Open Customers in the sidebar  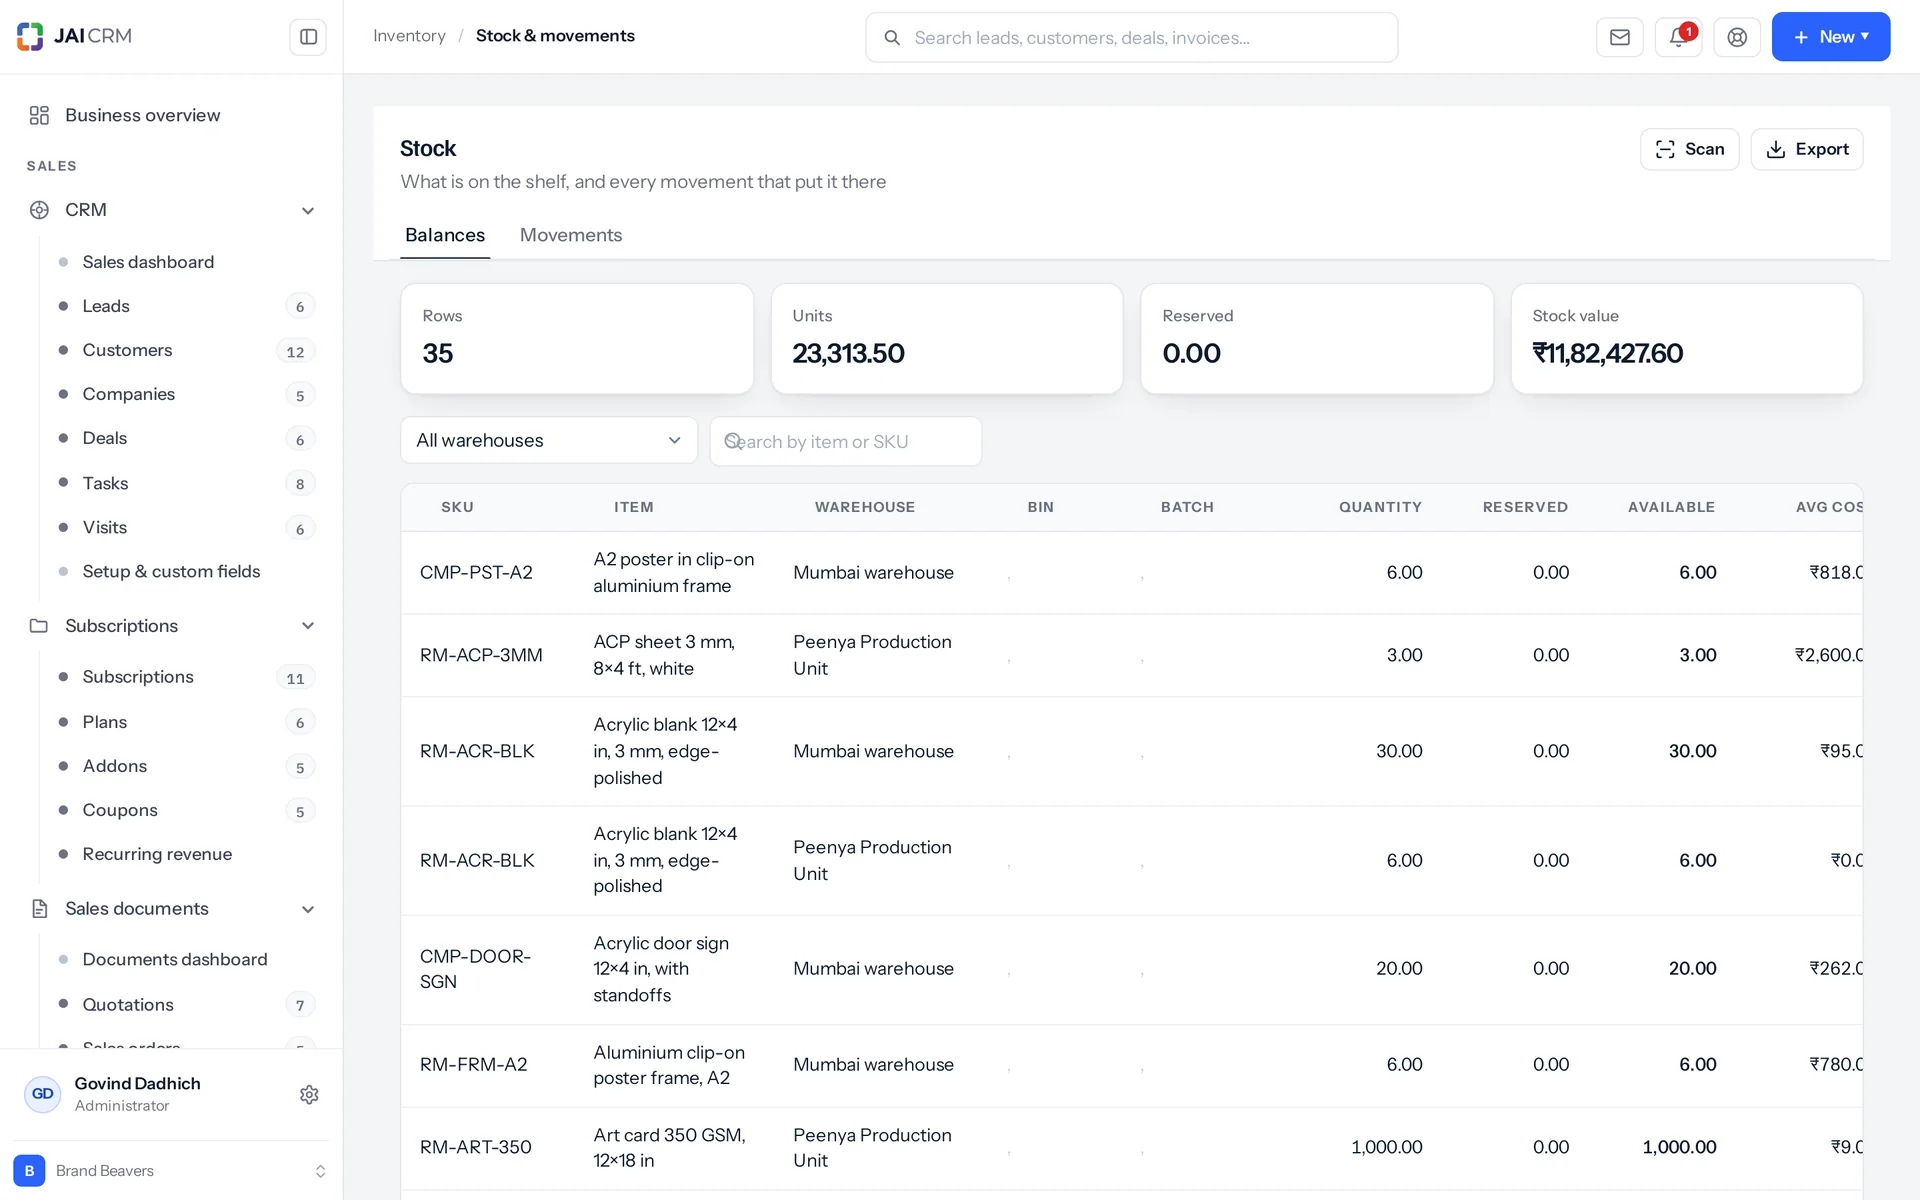pos(186,350)
